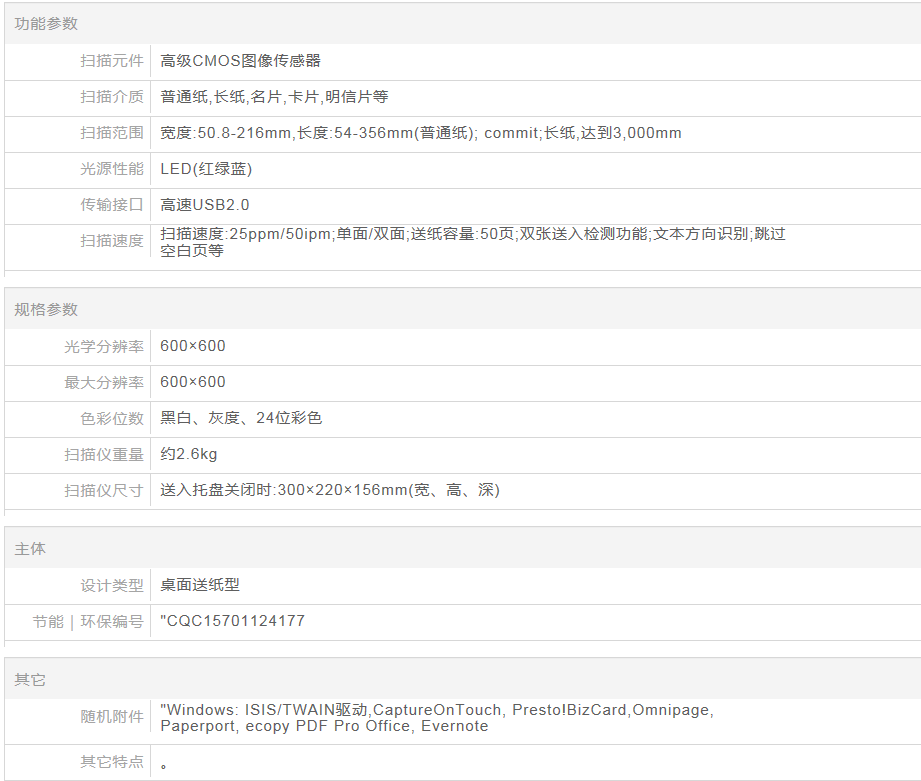Click the 规格参数 section header
Screen dimensions: 921x781
46,309
